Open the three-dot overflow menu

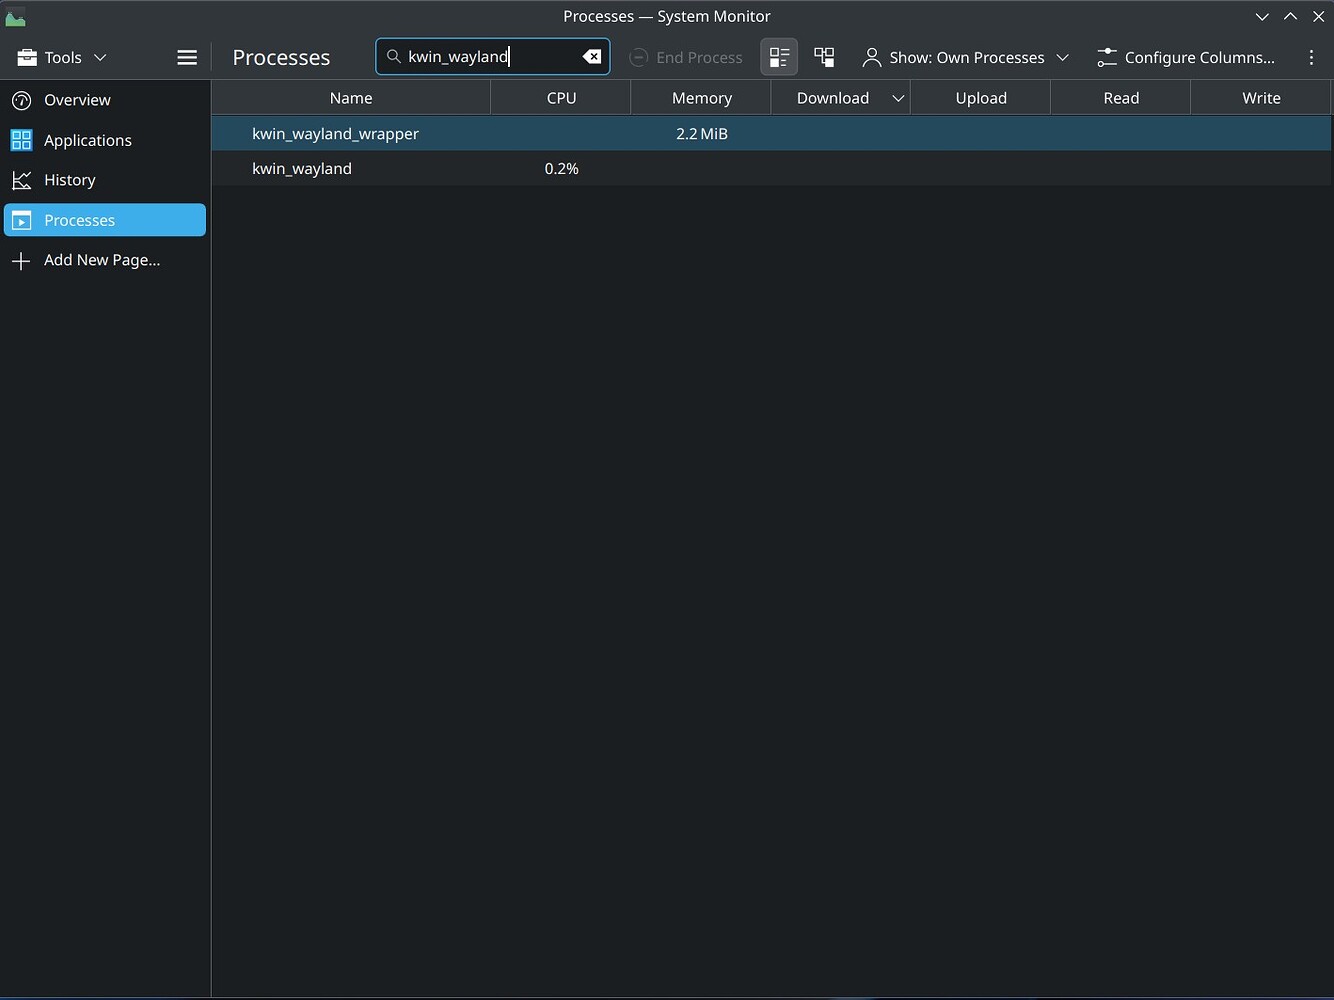[x=1313, y=57]
